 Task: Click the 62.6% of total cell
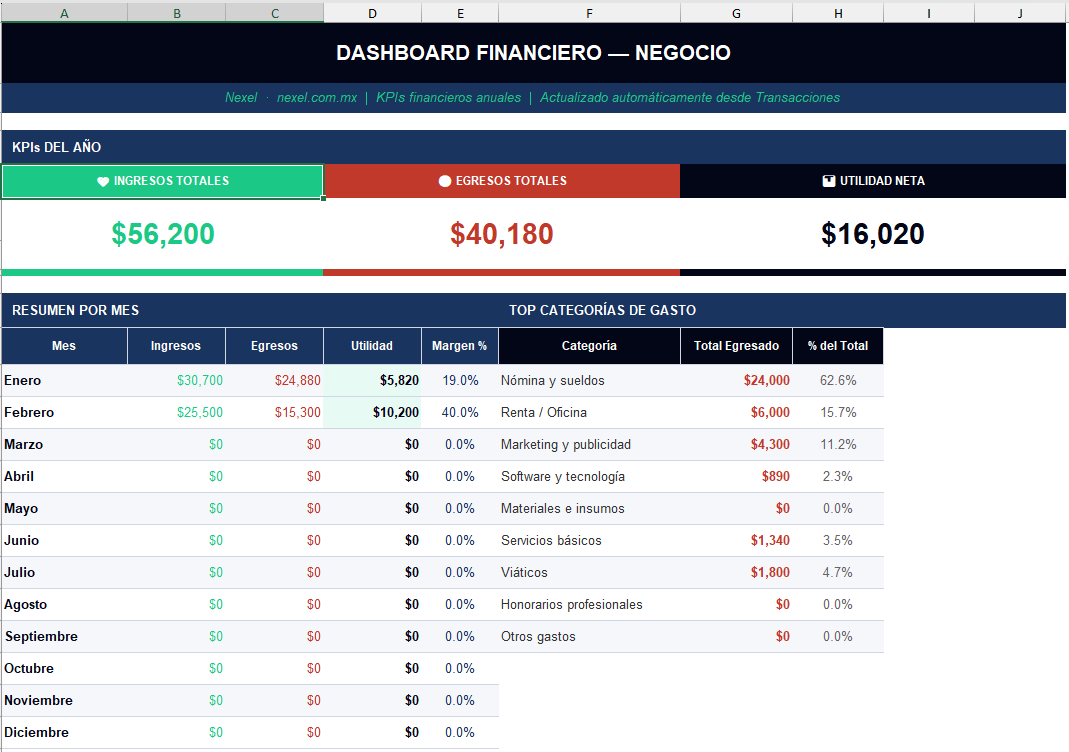click(837, 381)
